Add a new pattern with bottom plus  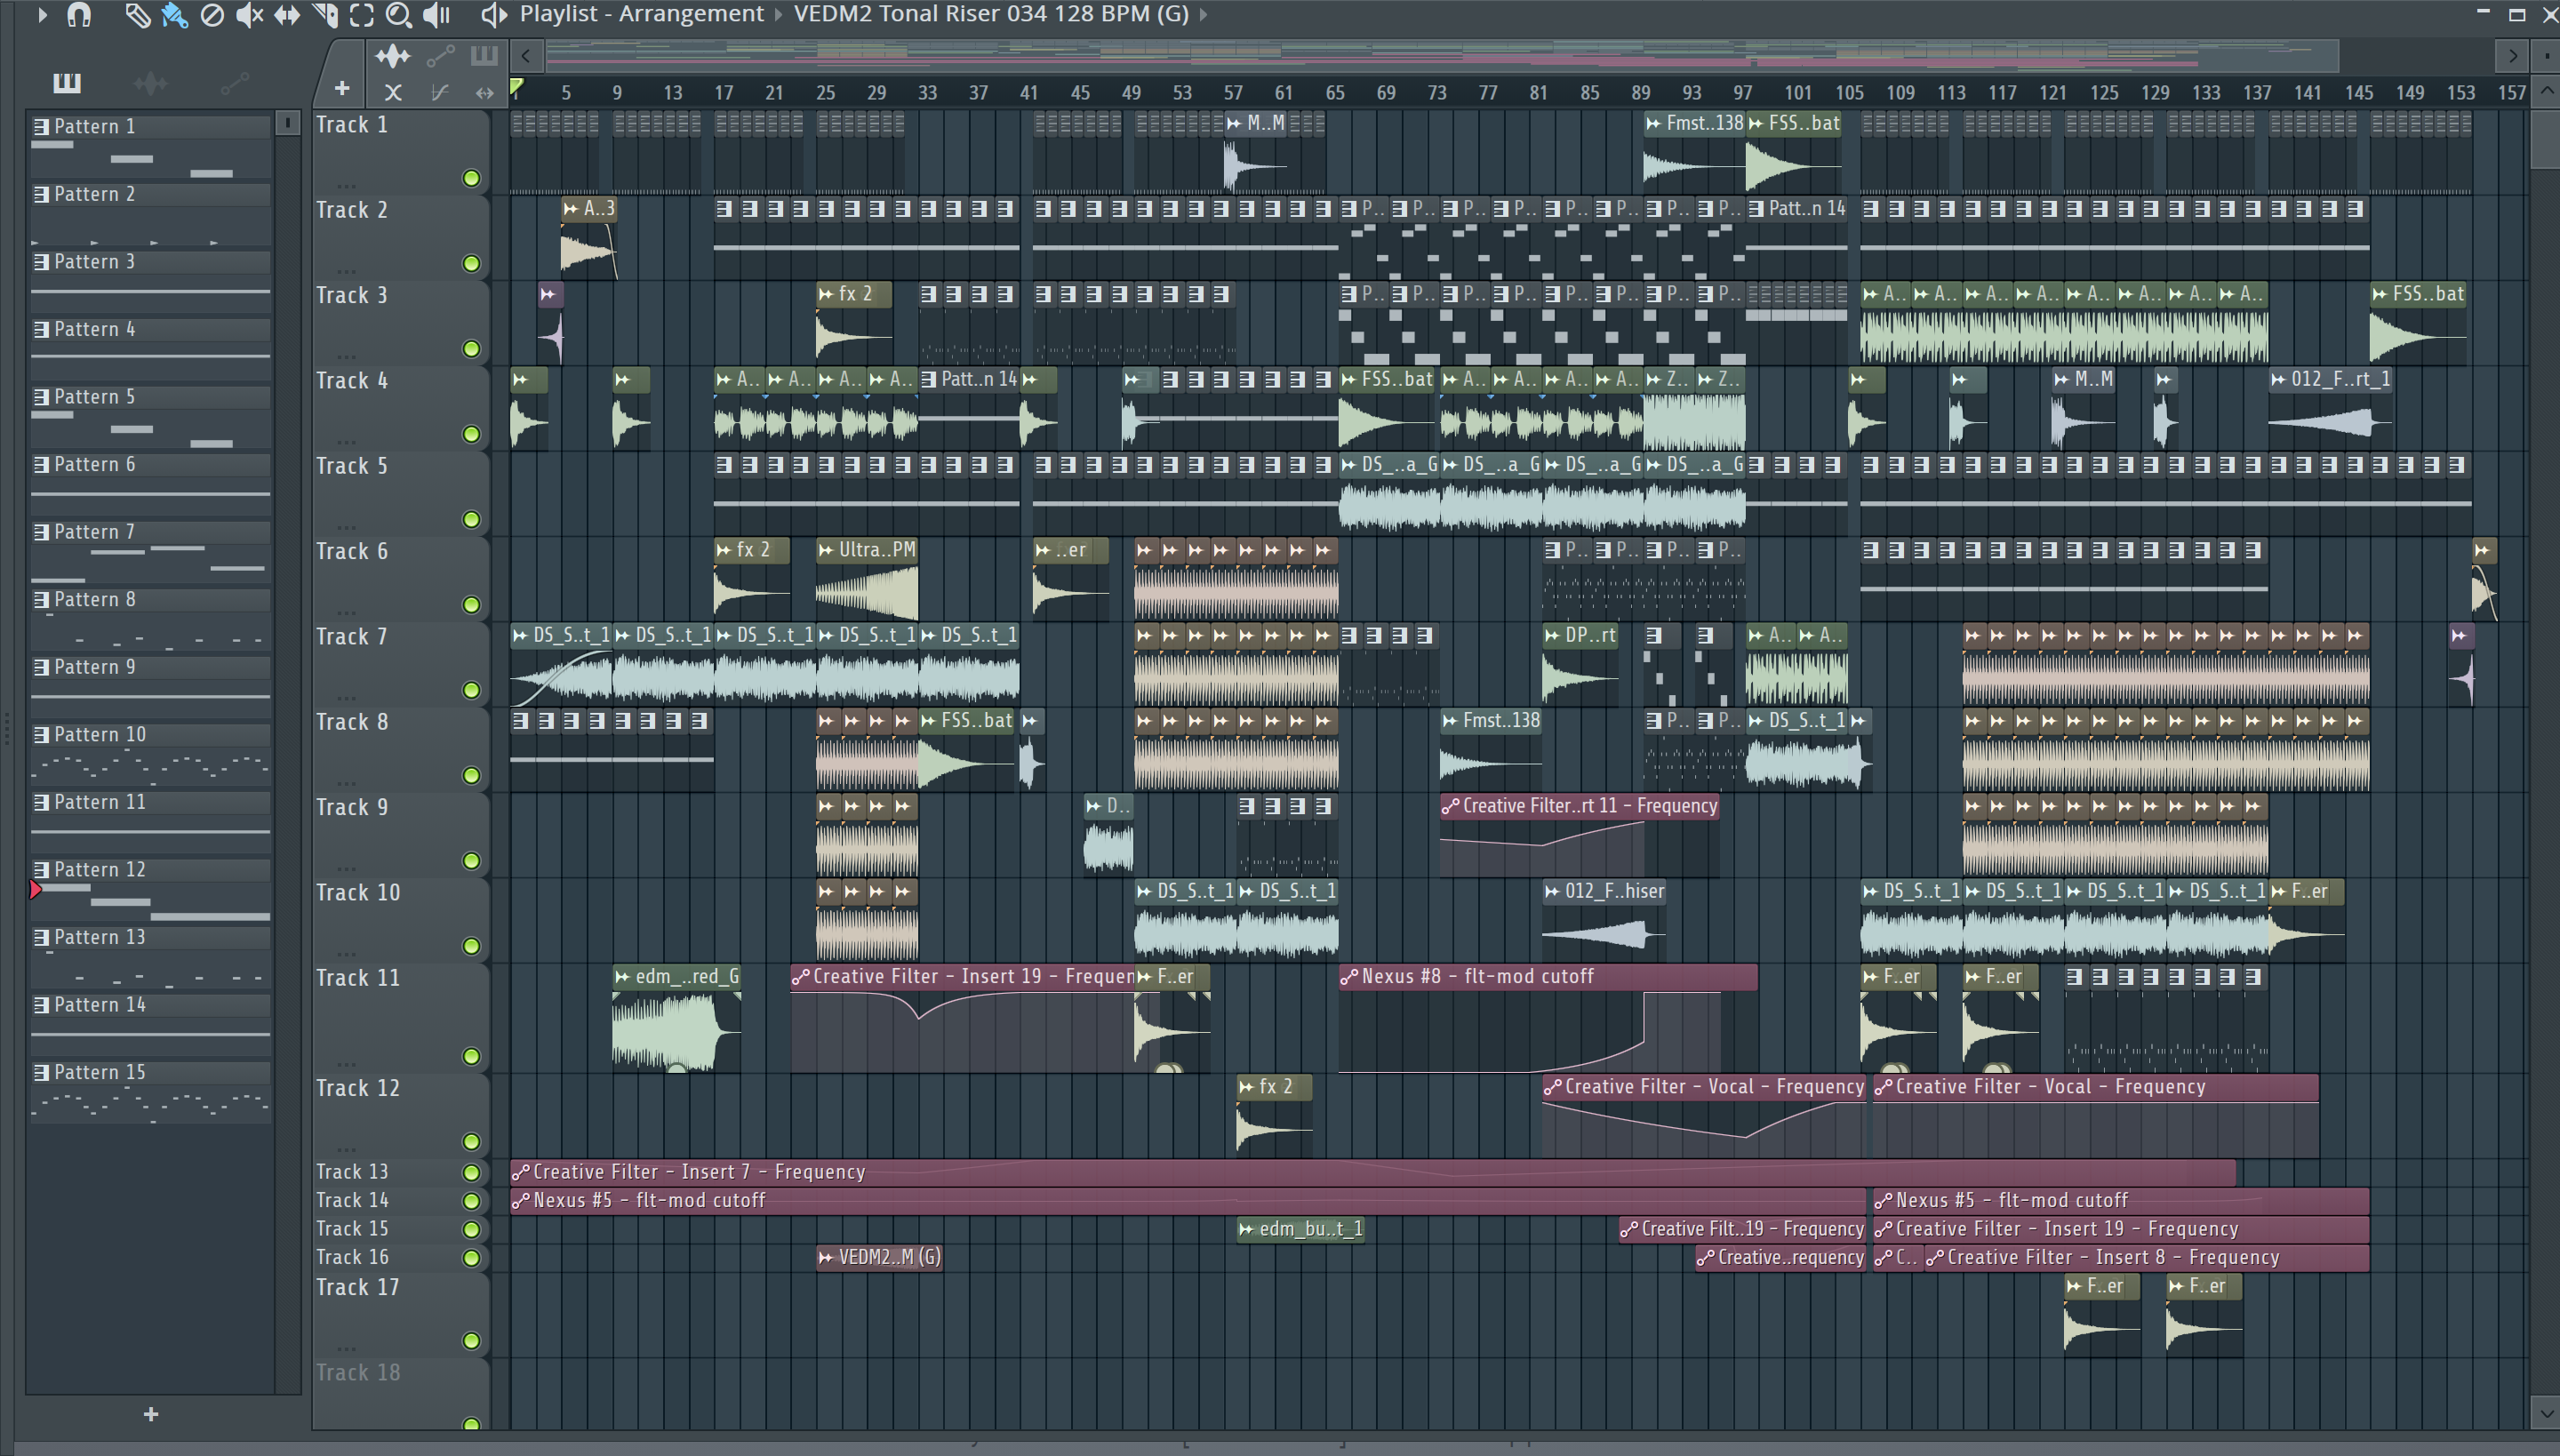(151, 1414)
